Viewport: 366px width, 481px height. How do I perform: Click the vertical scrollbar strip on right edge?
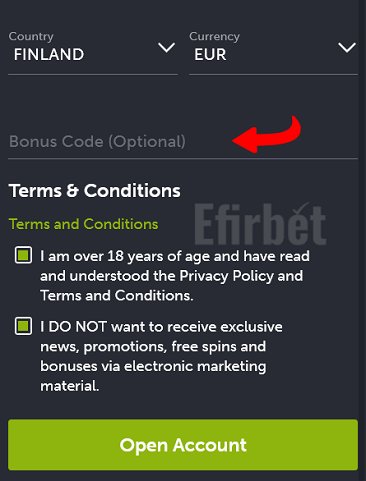(362, 240)
